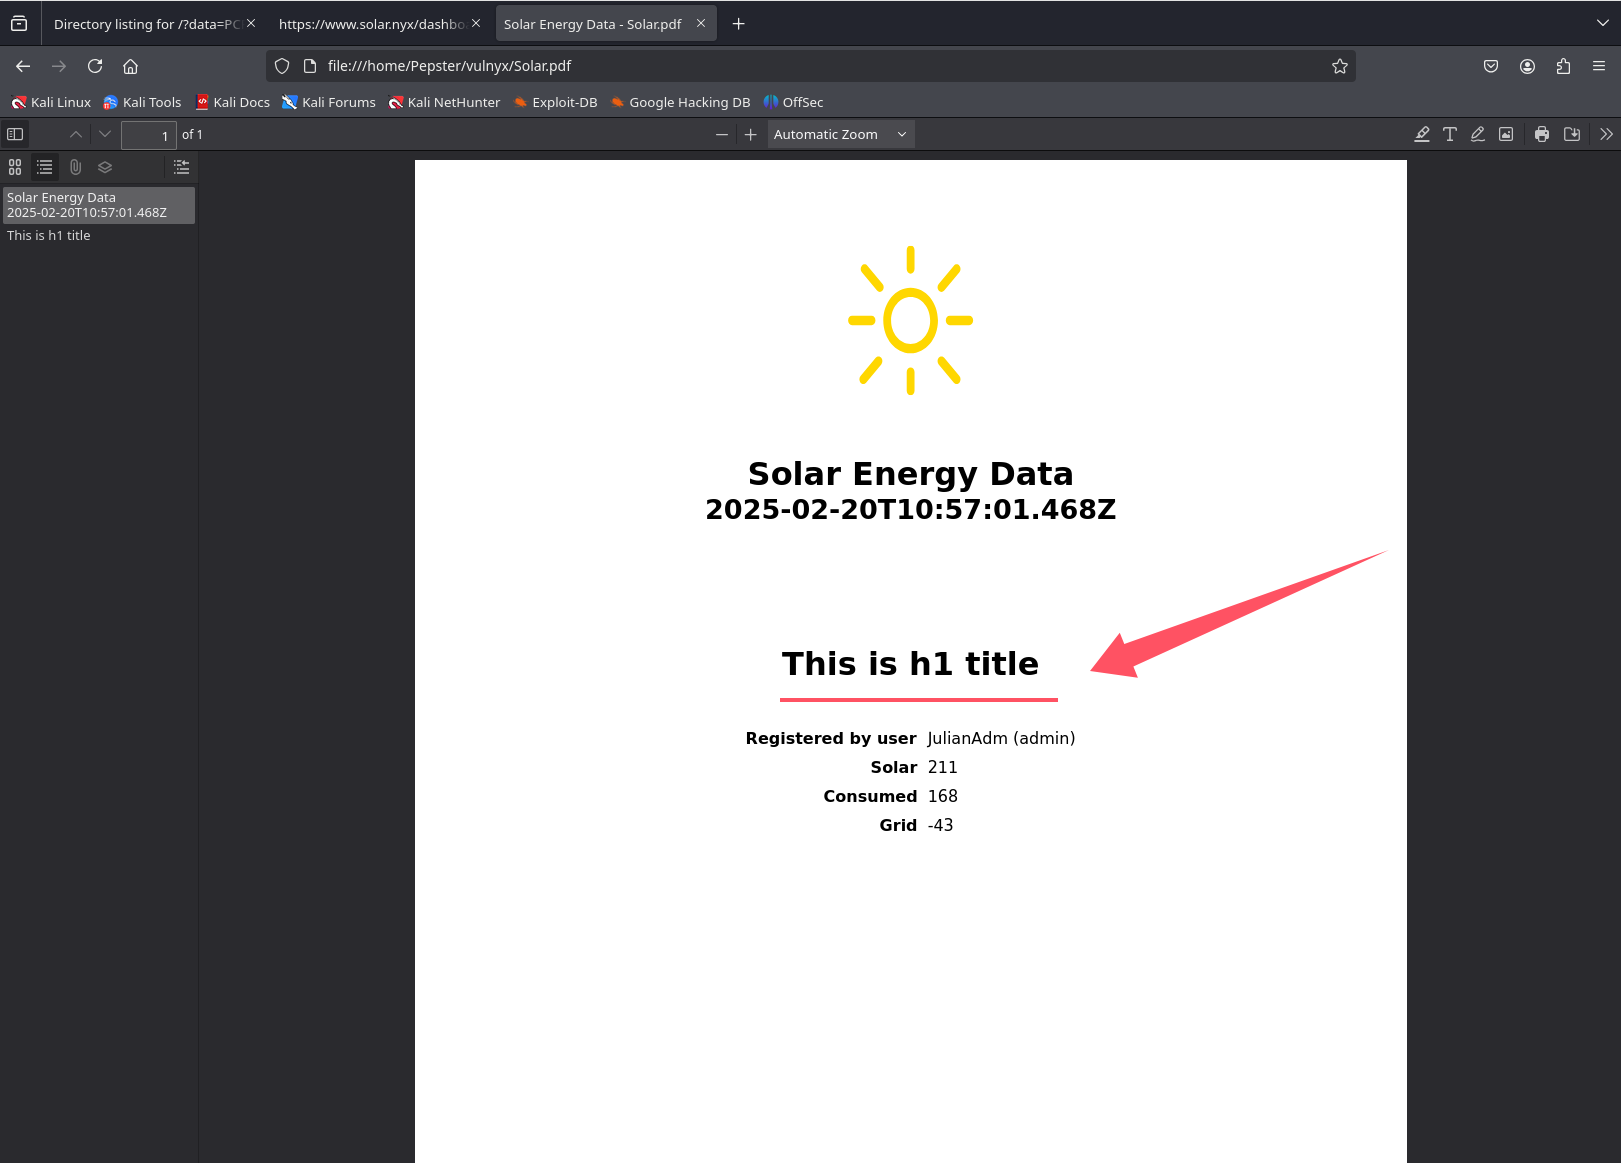
Task: Open the Firefox hamburger application menu
Action: (x=1598, y=66)
